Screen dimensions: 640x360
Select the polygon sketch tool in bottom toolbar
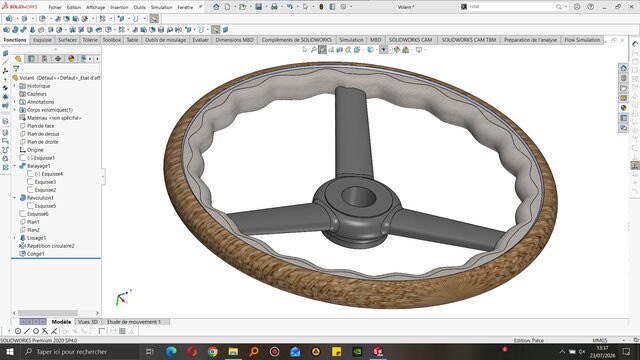tap(36, 331)
